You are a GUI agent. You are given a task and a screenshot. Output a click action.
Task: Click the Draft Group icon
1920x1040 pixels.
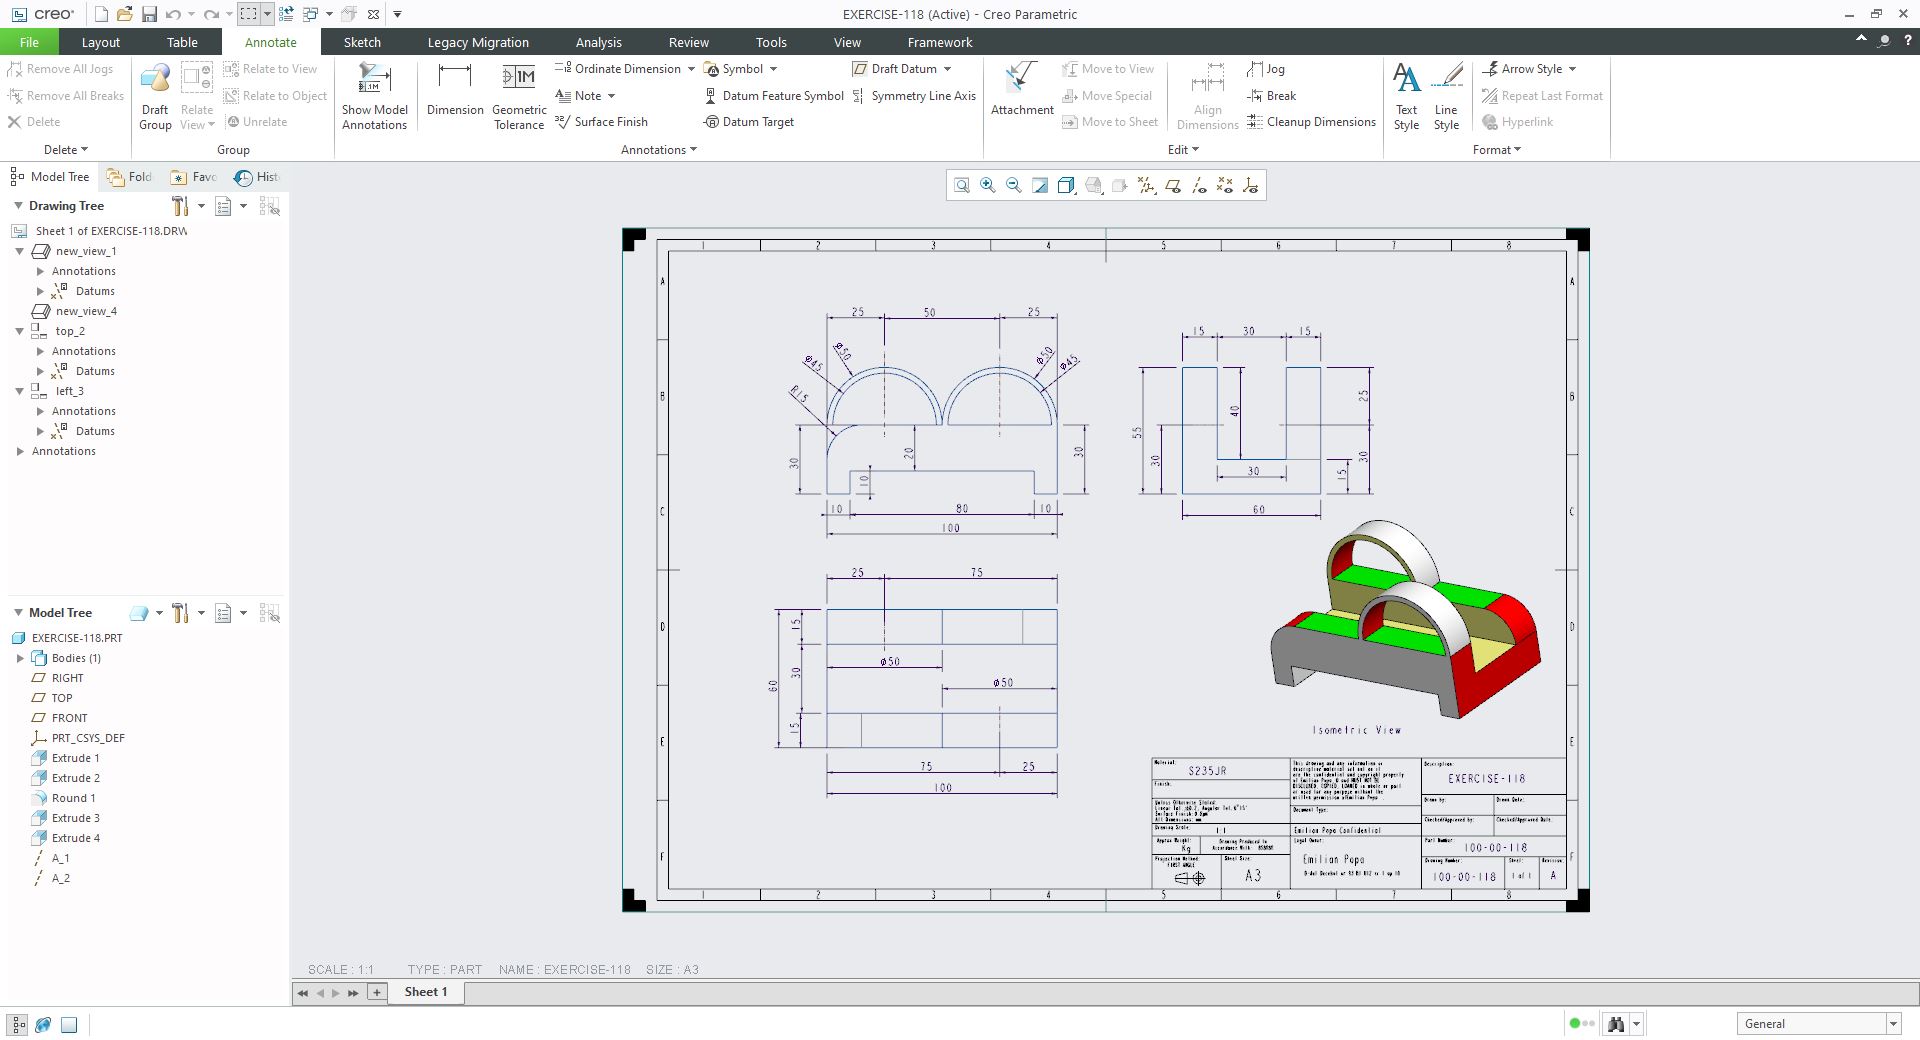[x=155, y=96]
